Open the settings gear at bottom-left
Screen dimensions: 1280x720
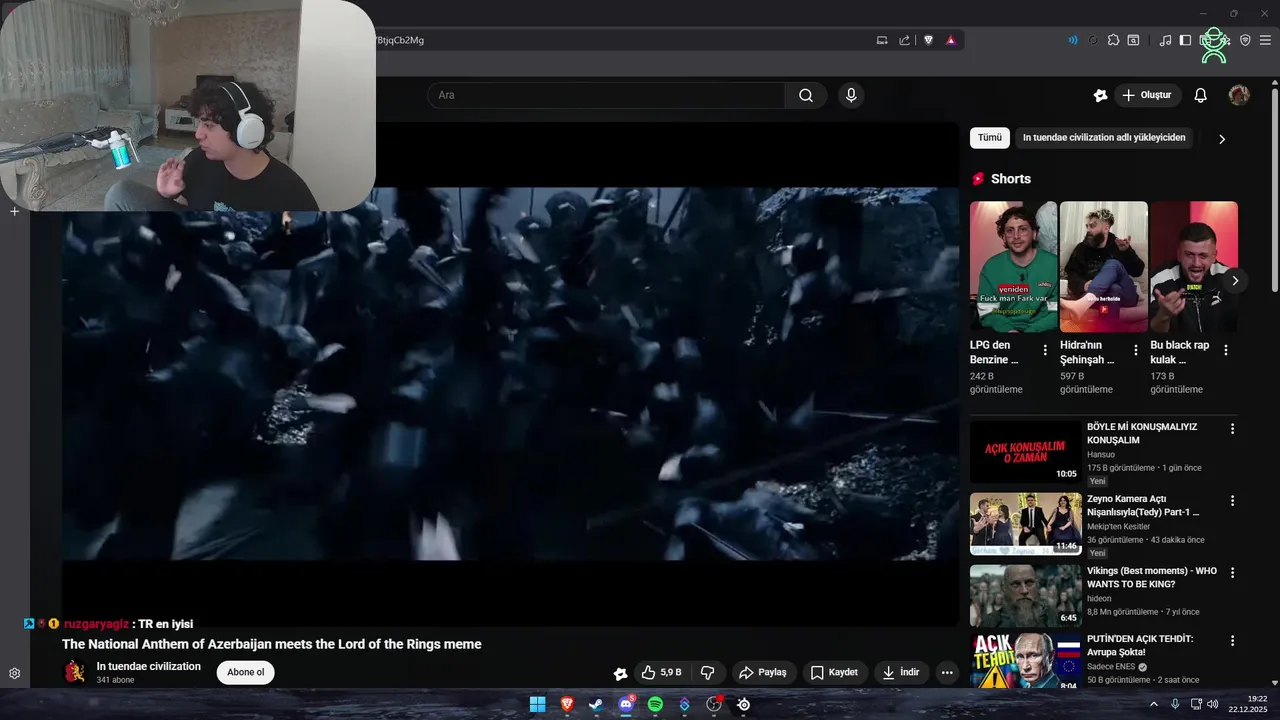(14, 673)
